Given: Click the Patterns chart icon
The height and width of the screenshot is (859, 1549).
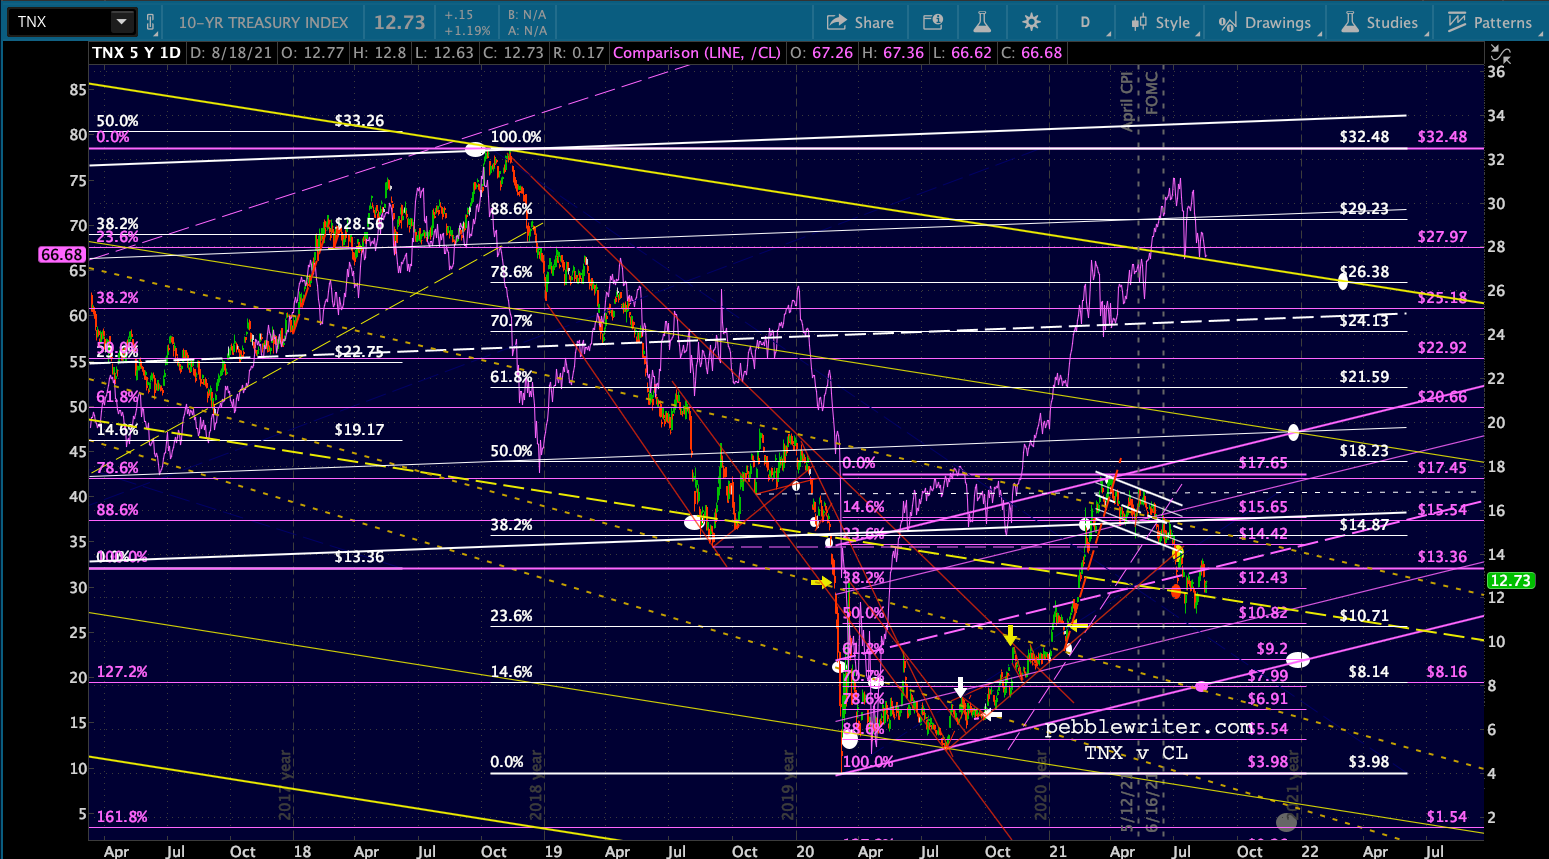Looking at the screenshot, I should 1457,22.
